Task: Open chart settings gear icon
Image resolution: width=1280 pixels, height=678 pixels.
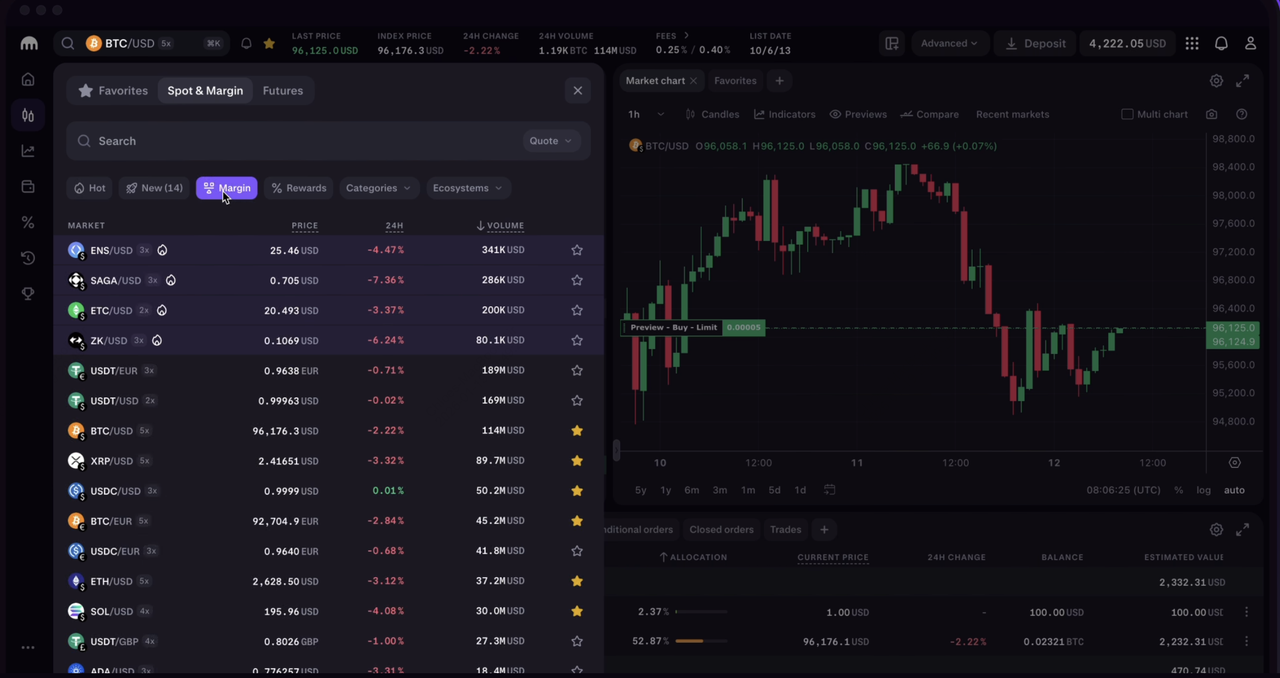Action: coord(1216,81)
